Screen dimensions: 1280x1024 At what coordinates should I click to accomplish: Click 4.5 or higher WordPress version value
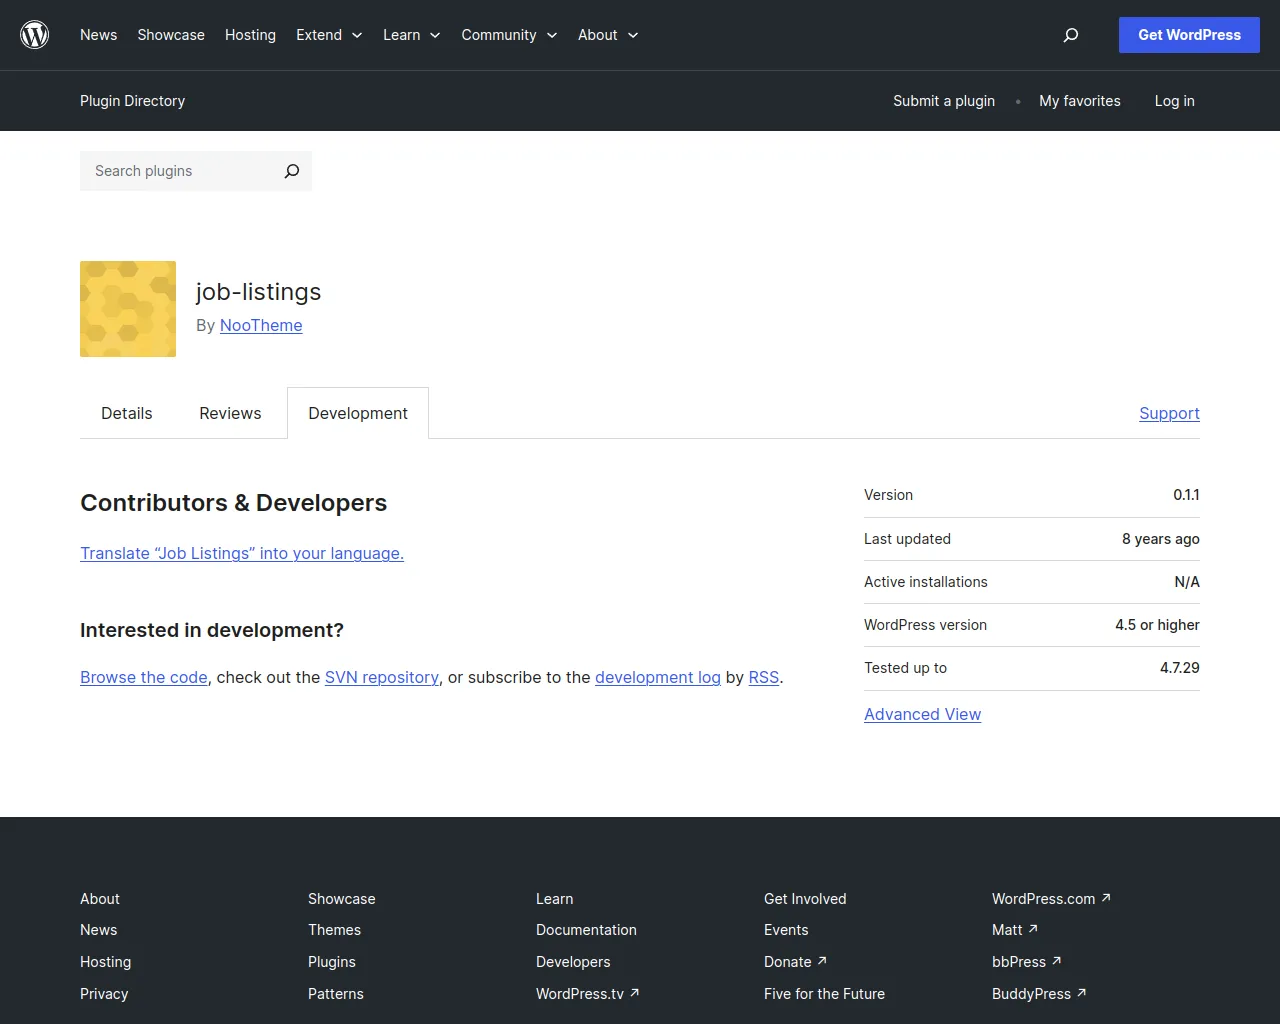[x=1157, y=625]
